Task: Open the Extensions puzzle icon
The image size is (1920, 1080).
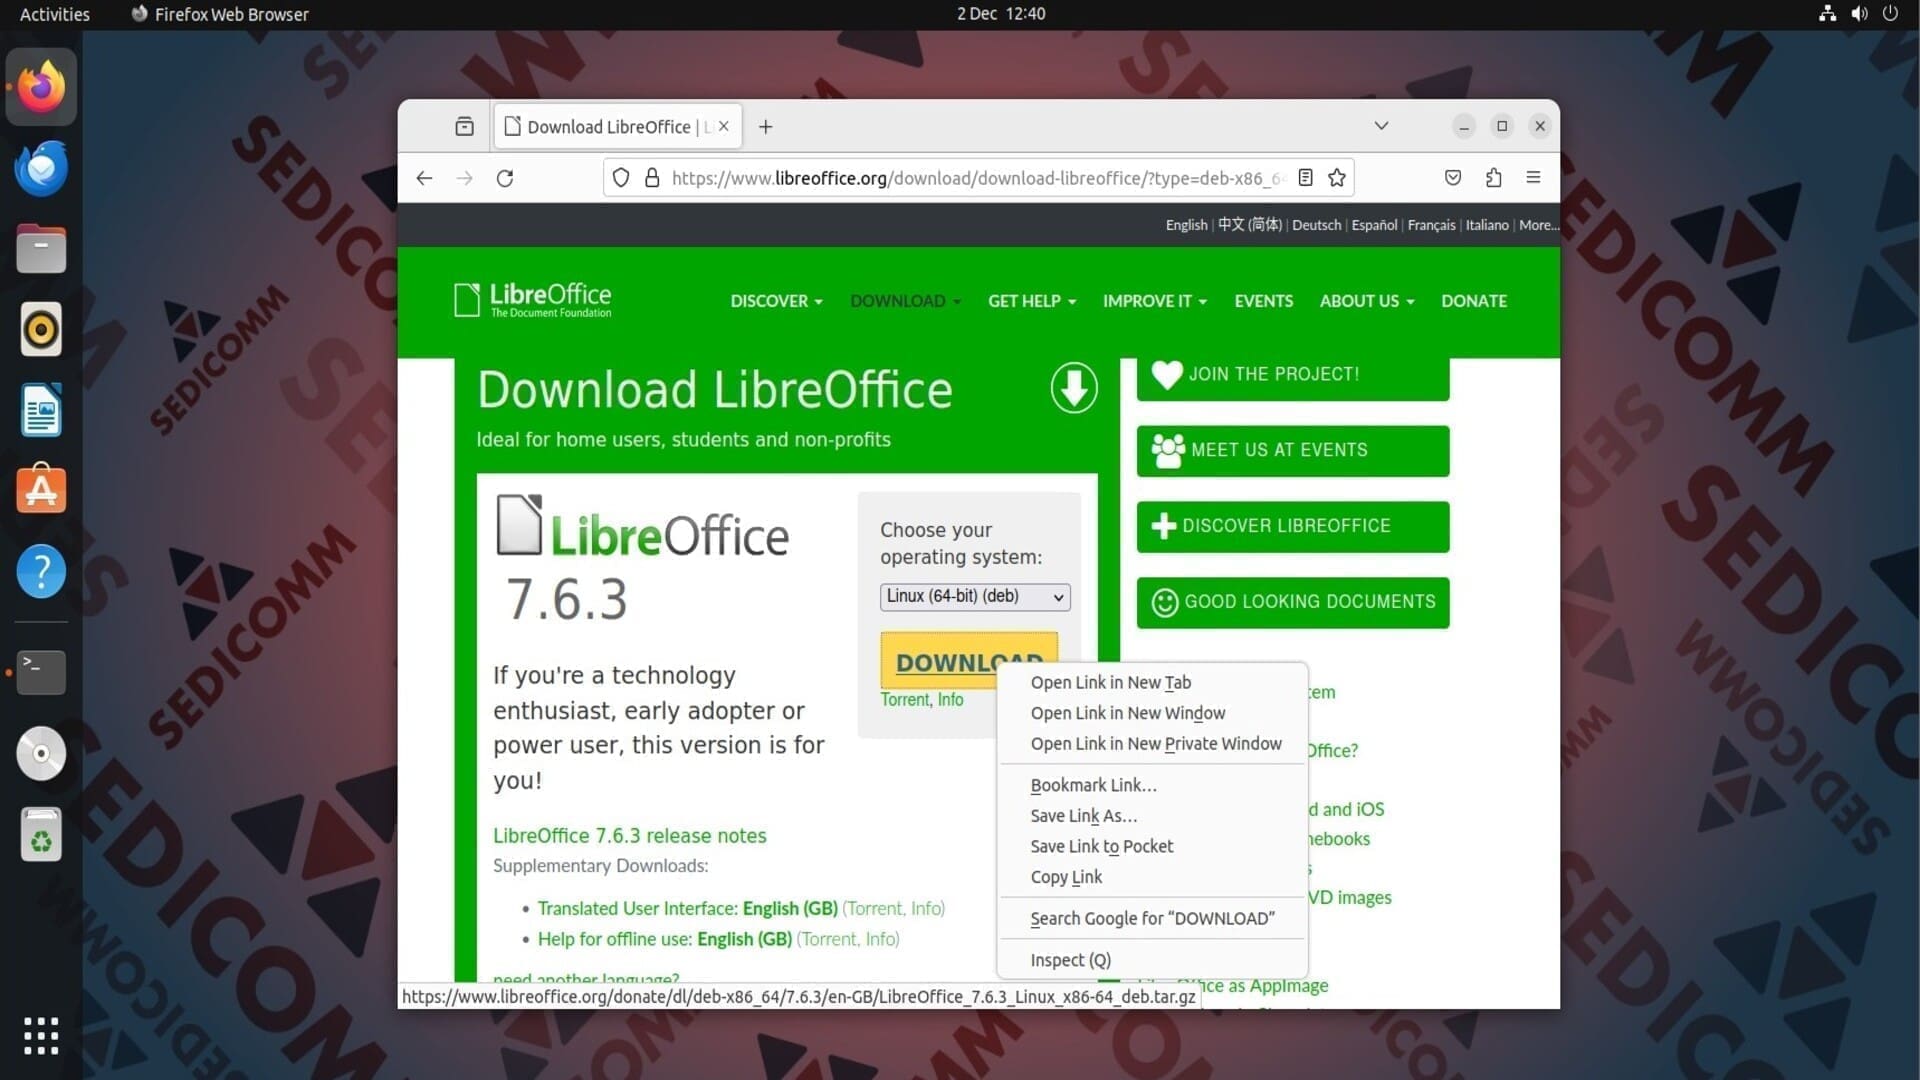Action: click(x=1493, y=178)
